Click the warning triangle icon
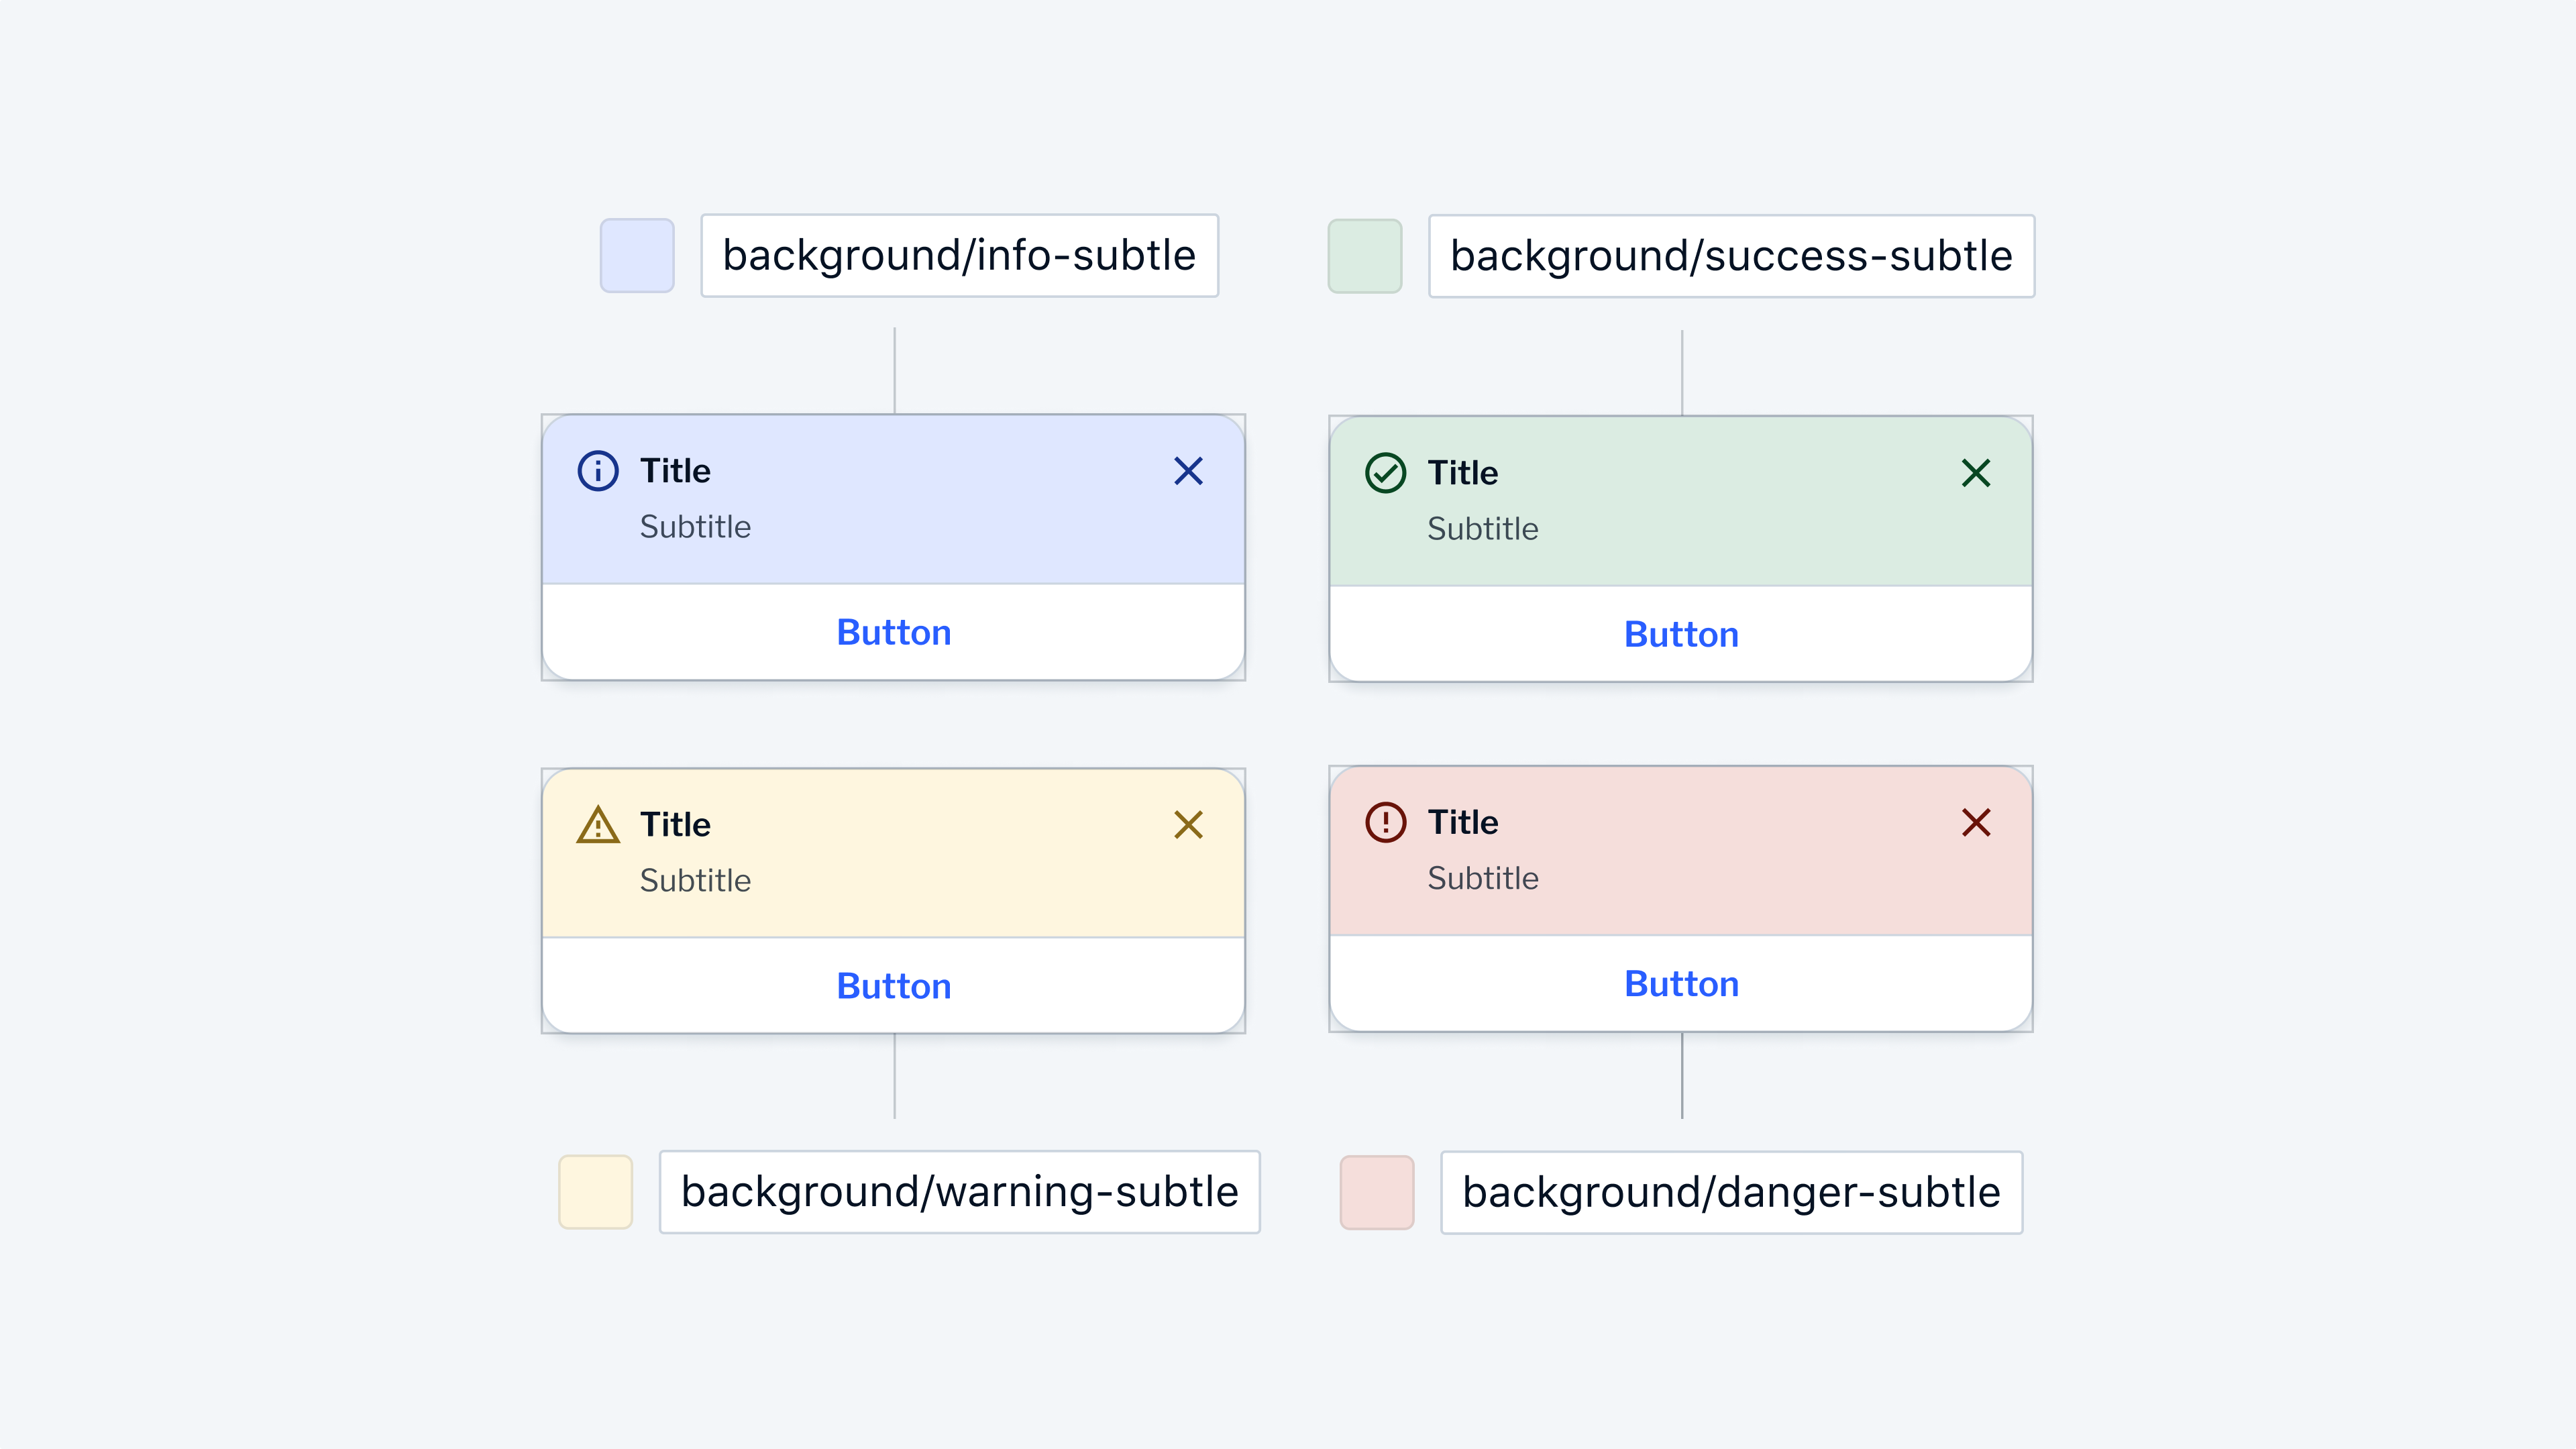 (x=597, y=823)
